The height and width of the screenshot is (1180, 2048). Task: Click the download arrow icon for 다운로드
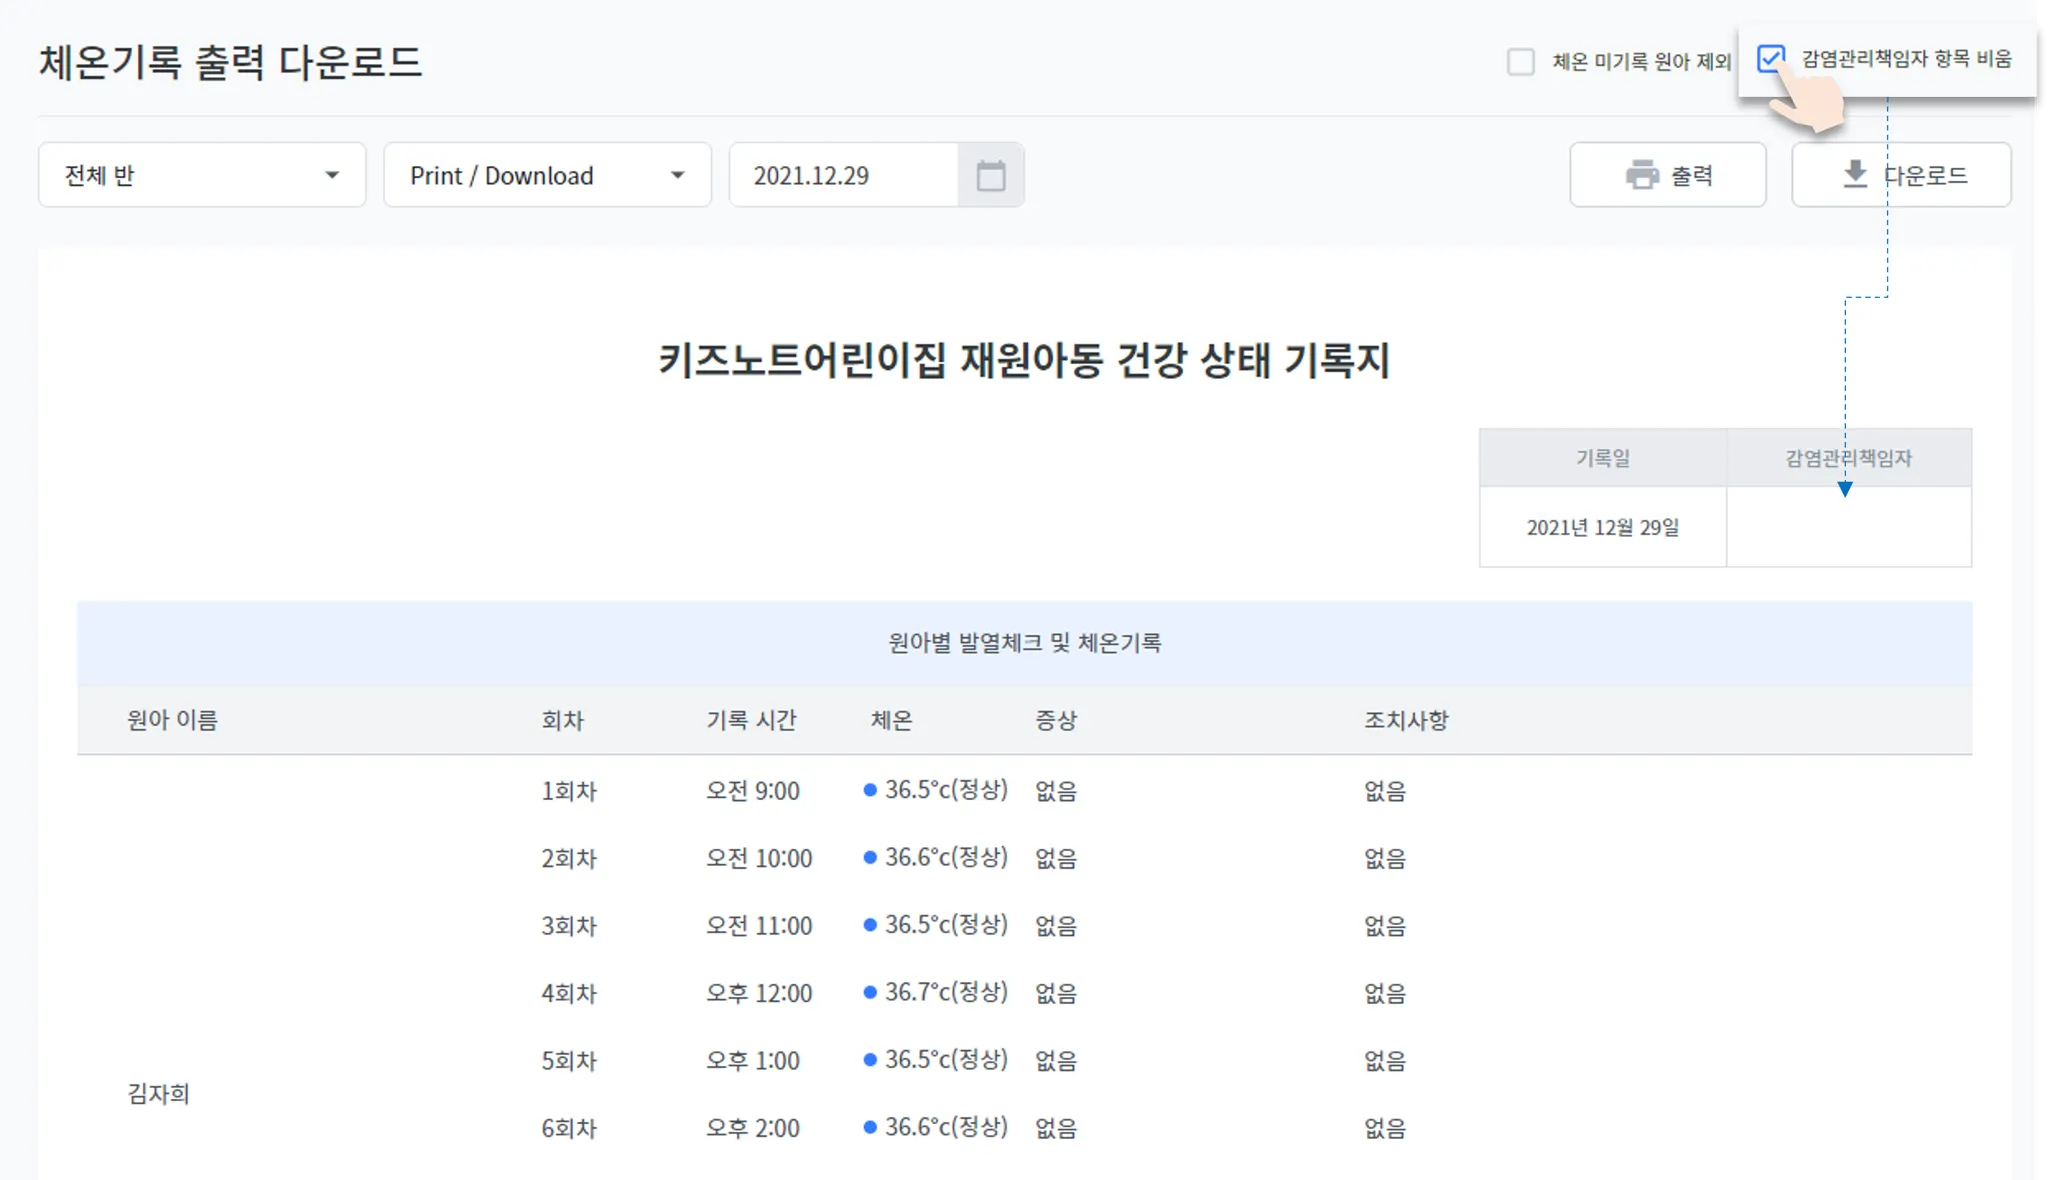pos(1855,174)
